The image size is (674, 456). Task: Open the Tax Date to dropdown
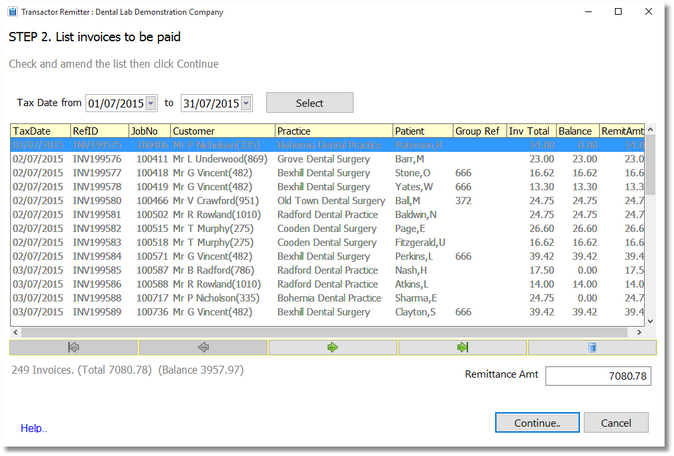(246, 103)
